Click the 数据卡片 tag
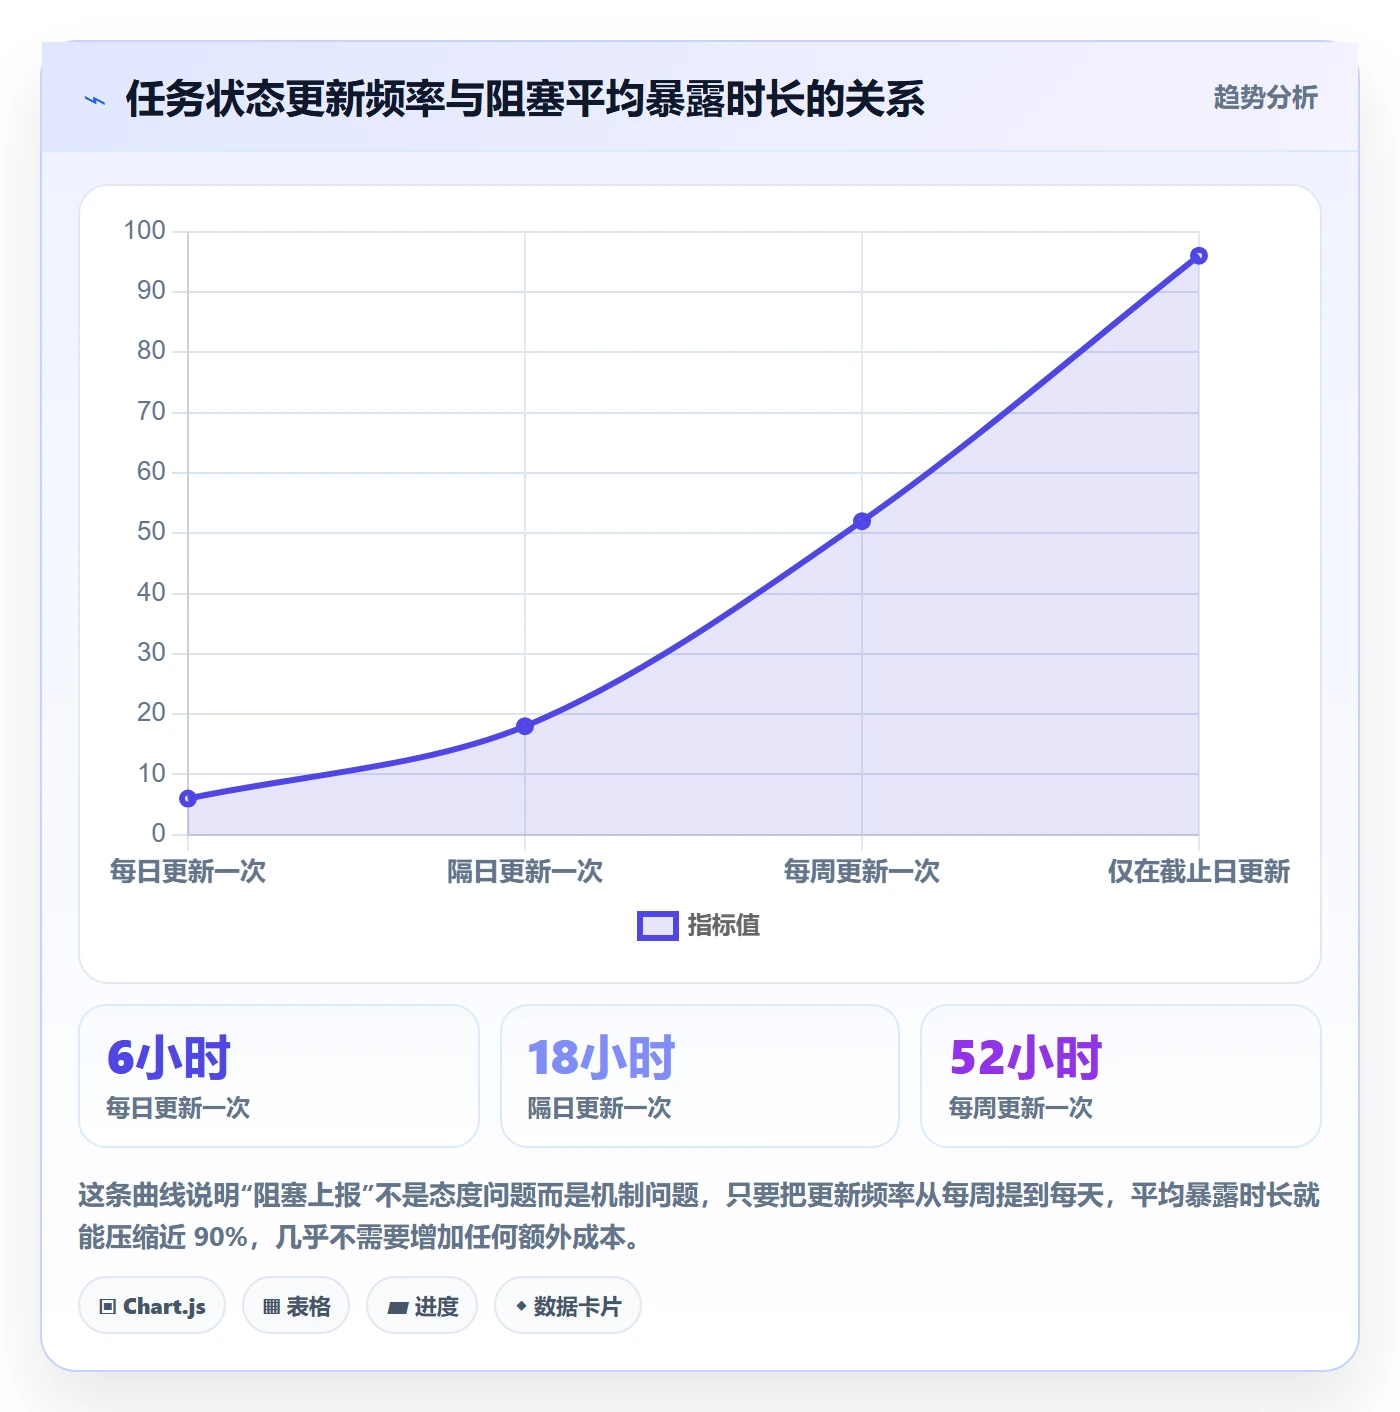 coord(568,1305)
